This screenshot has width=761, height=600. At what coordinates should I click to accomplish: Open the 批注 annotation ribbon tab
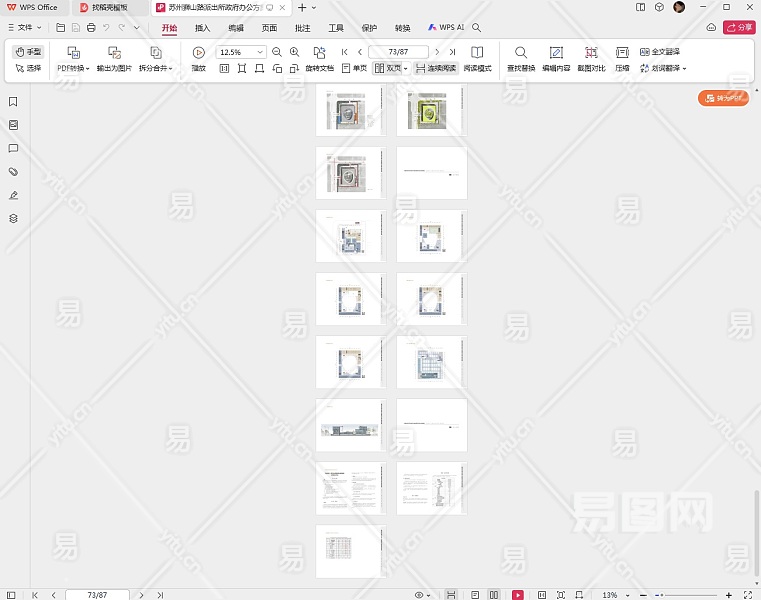coord(302,28)
